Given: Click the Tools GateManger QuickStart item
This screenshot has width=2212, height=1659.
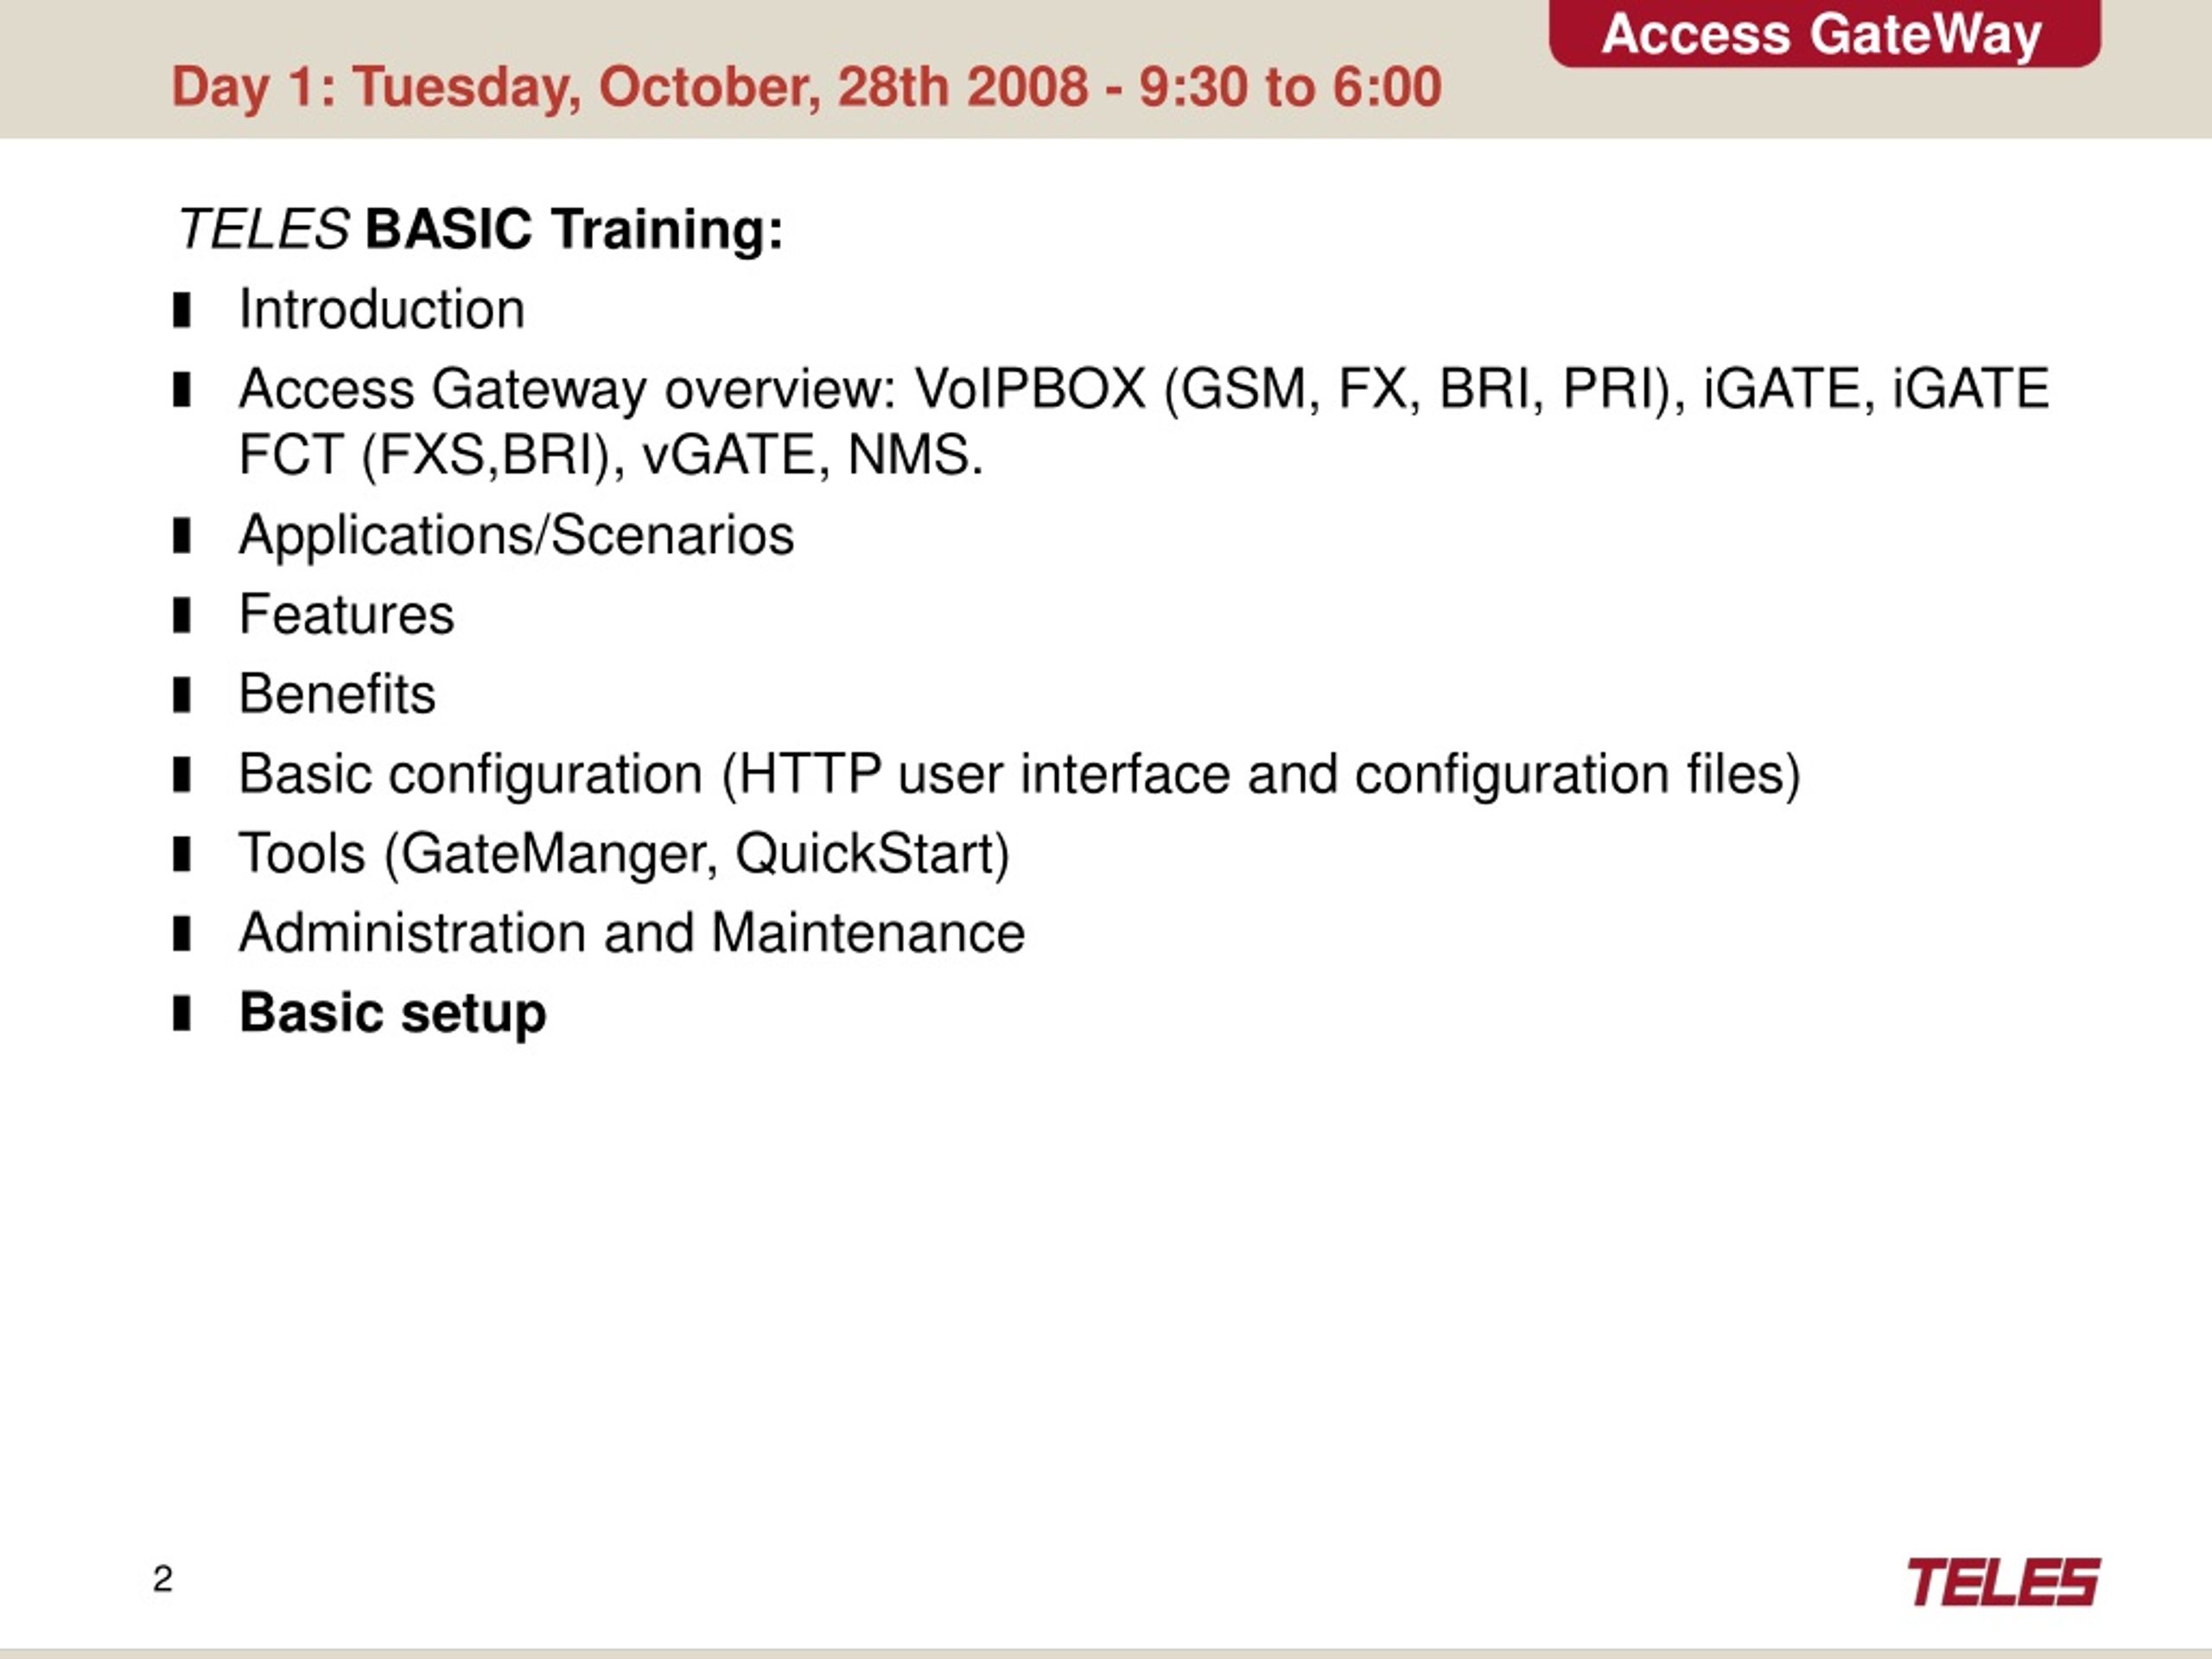Looking at the screenshot, I should [x=624, y=855].
